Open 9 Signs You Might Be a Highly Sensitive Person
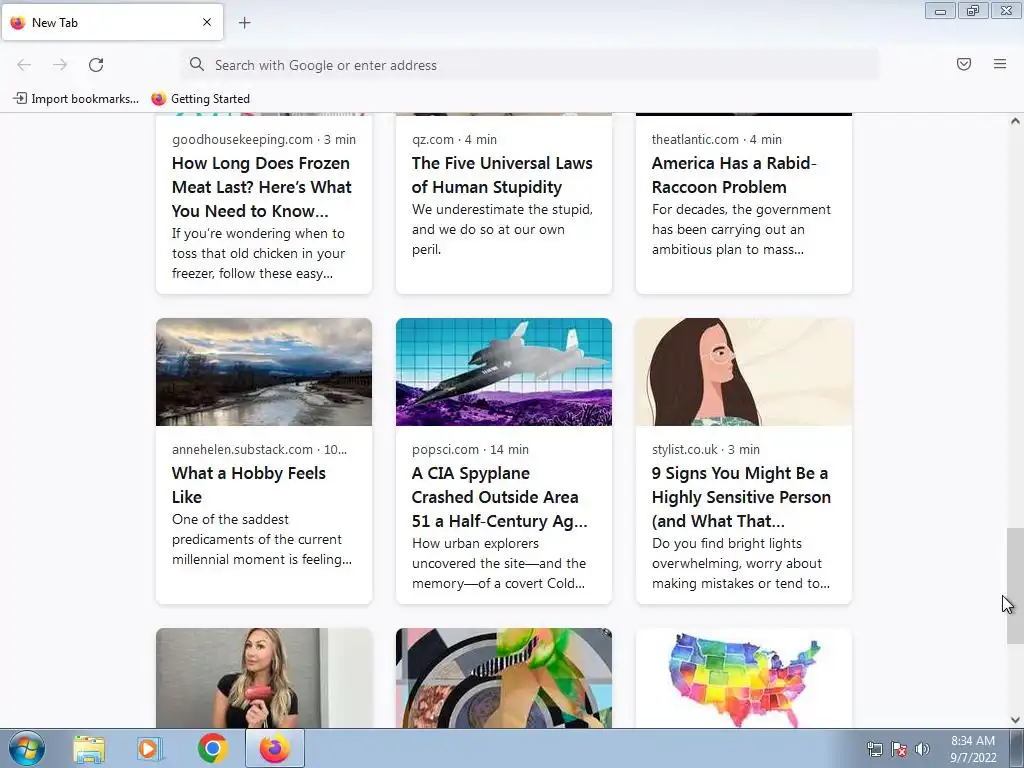The height and width of the screenshot is (768, 1024). tap(741, 497)
